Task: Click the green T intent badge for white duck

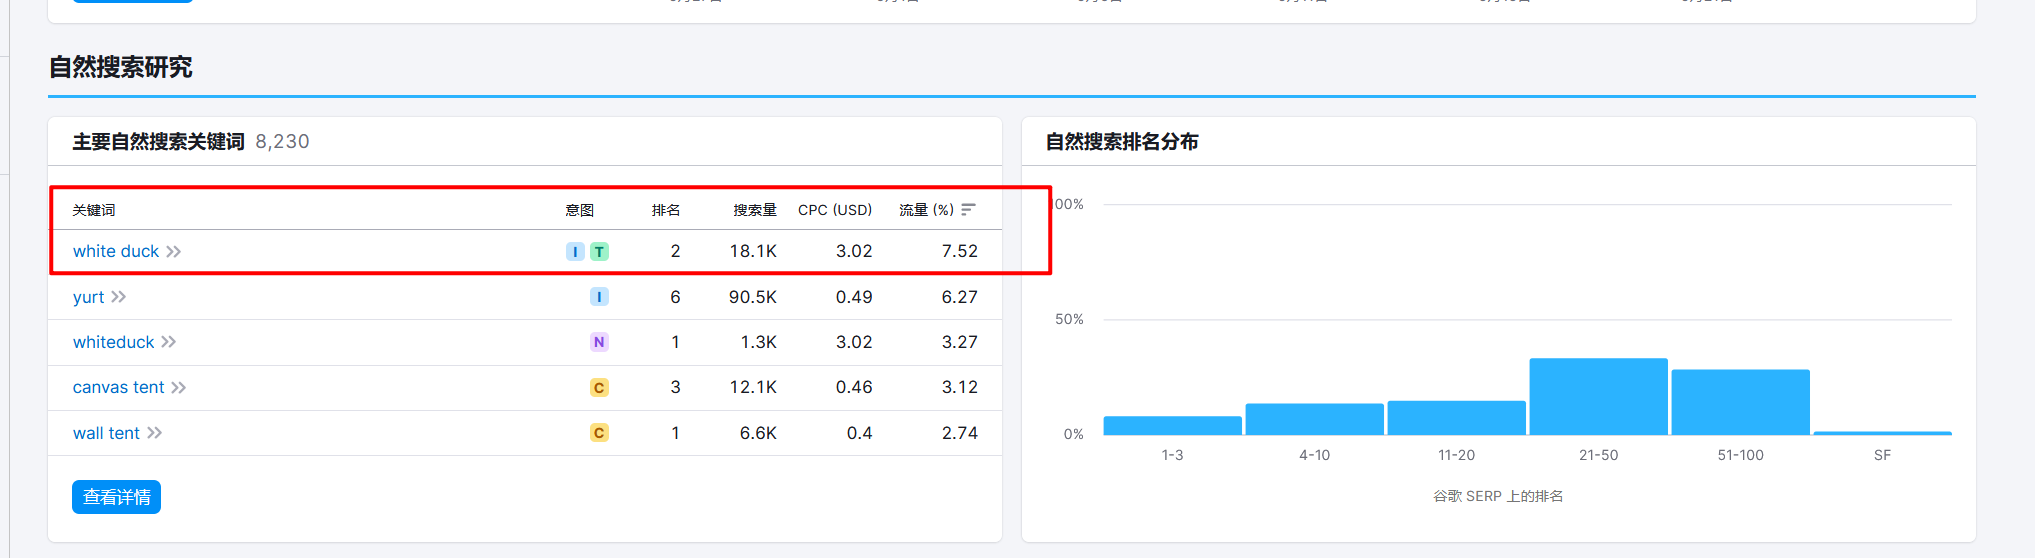Action: point(599,252)
